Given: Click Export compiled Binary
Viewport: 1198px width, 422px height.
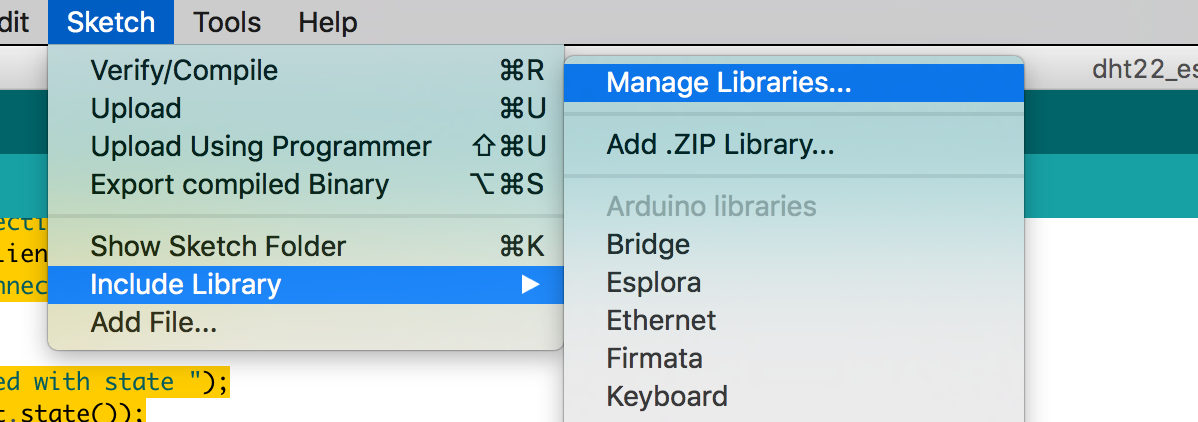Looking at the screenshot, I should click(x=239, y=184).
